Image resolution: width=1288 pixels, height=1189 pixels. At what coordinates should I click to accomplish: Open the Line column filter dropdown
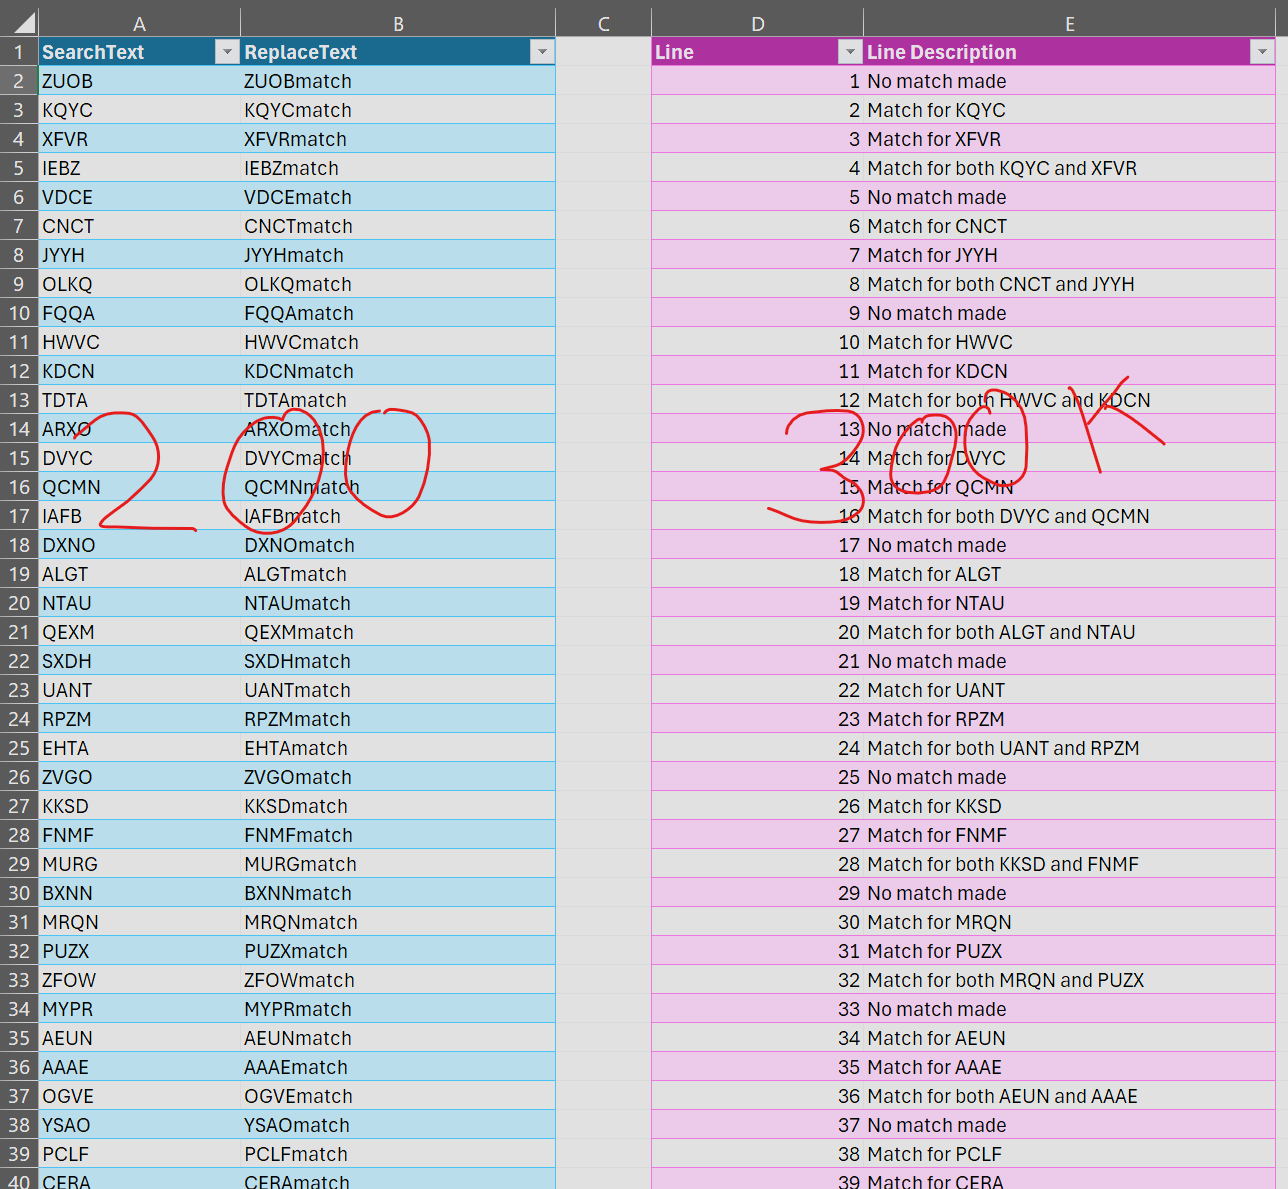click(x=850, y=52)
